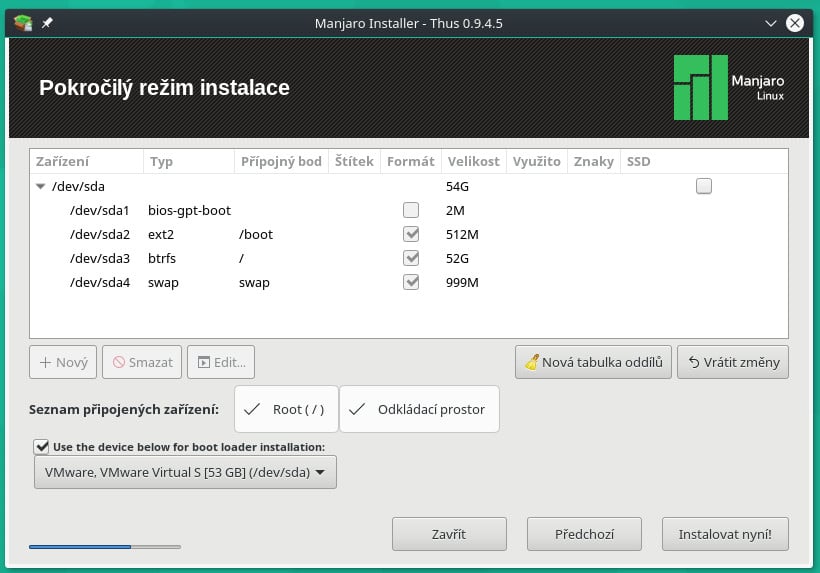Click the 52G size value
The height and width of the screenshot is (573, 820).
457,258
